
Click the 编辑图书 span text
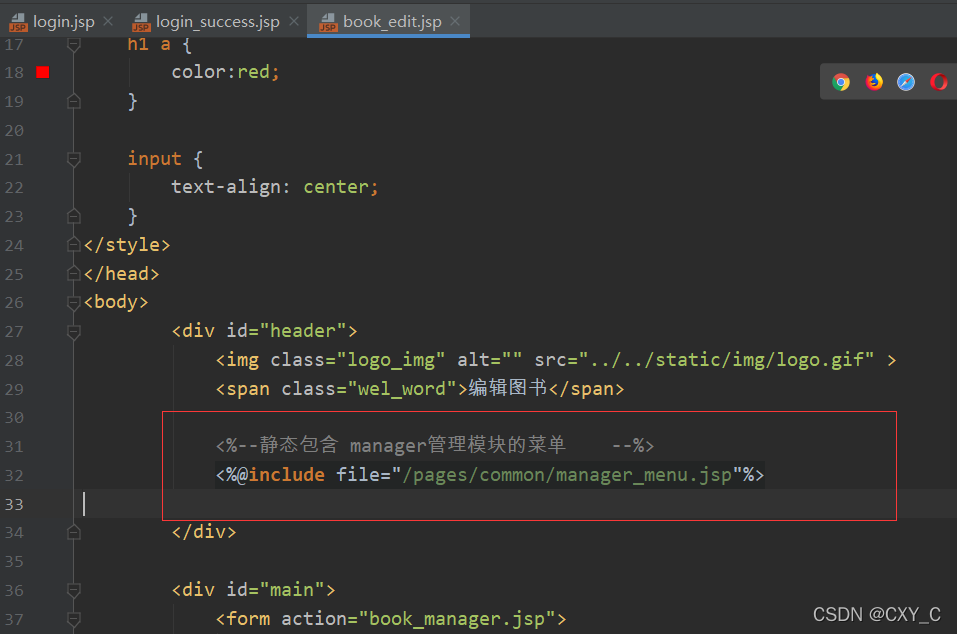(508, 388)
